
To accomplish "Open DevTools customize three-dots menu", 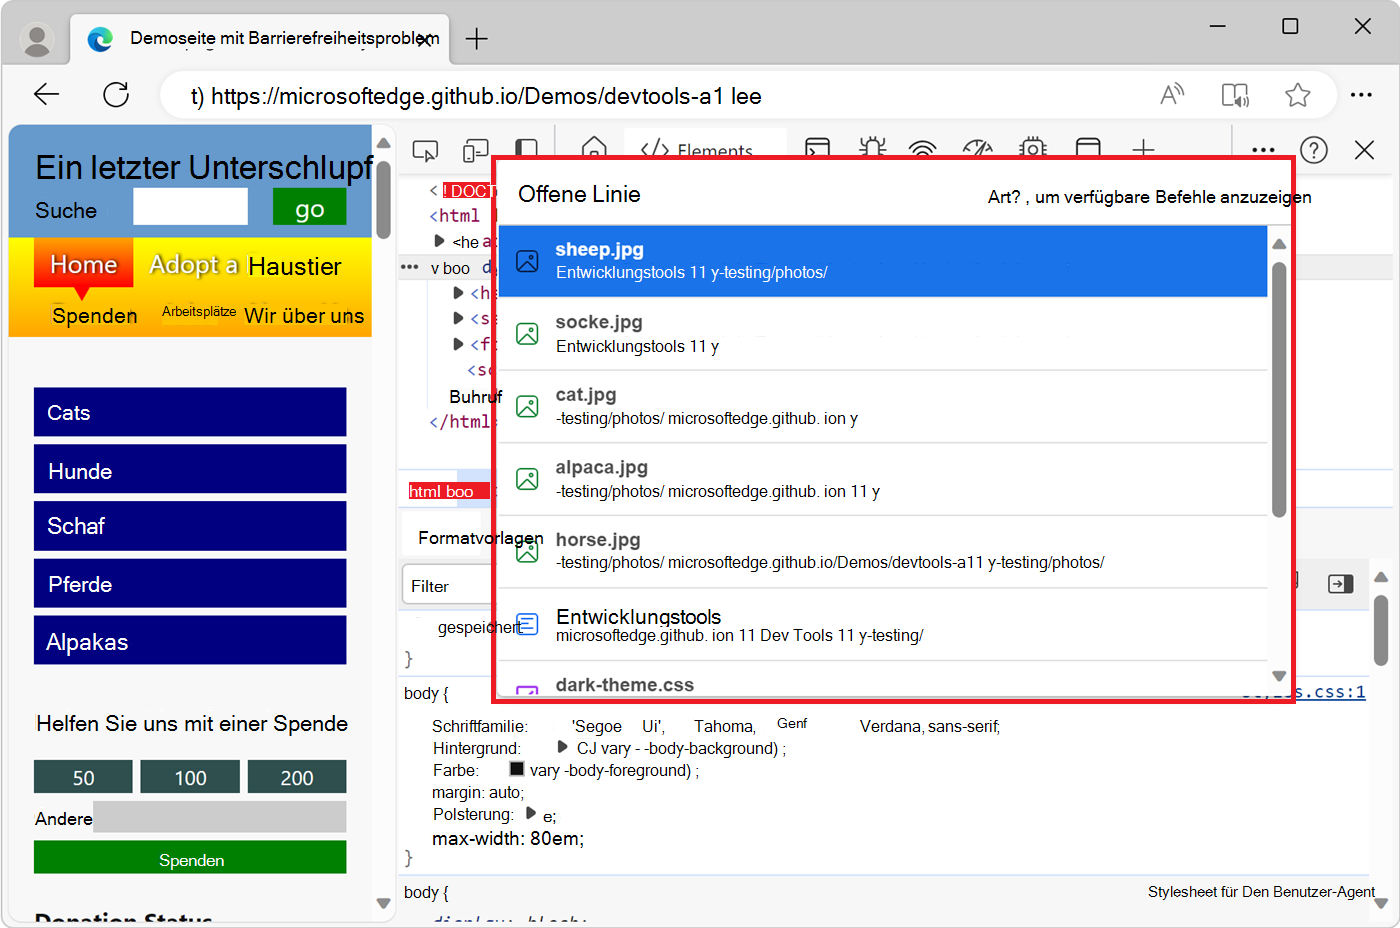I will (x=1263, y=151).
